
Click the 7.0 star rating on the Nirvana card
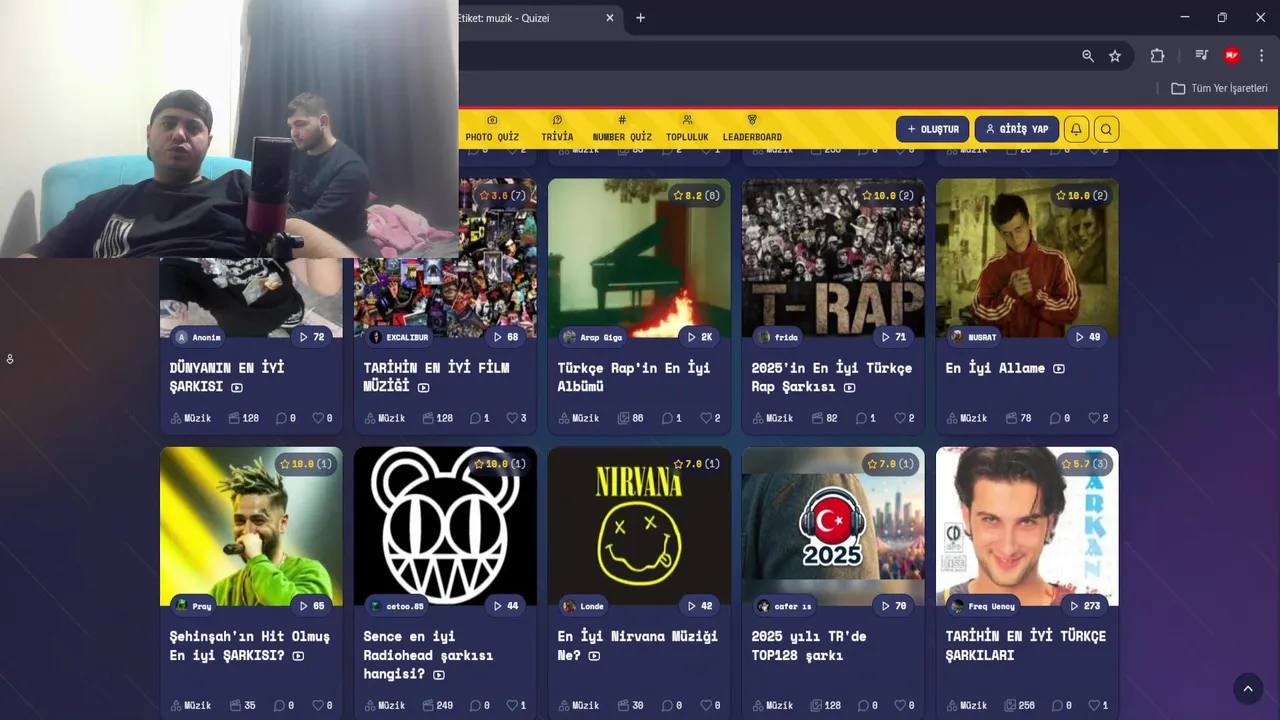point(696,463)
